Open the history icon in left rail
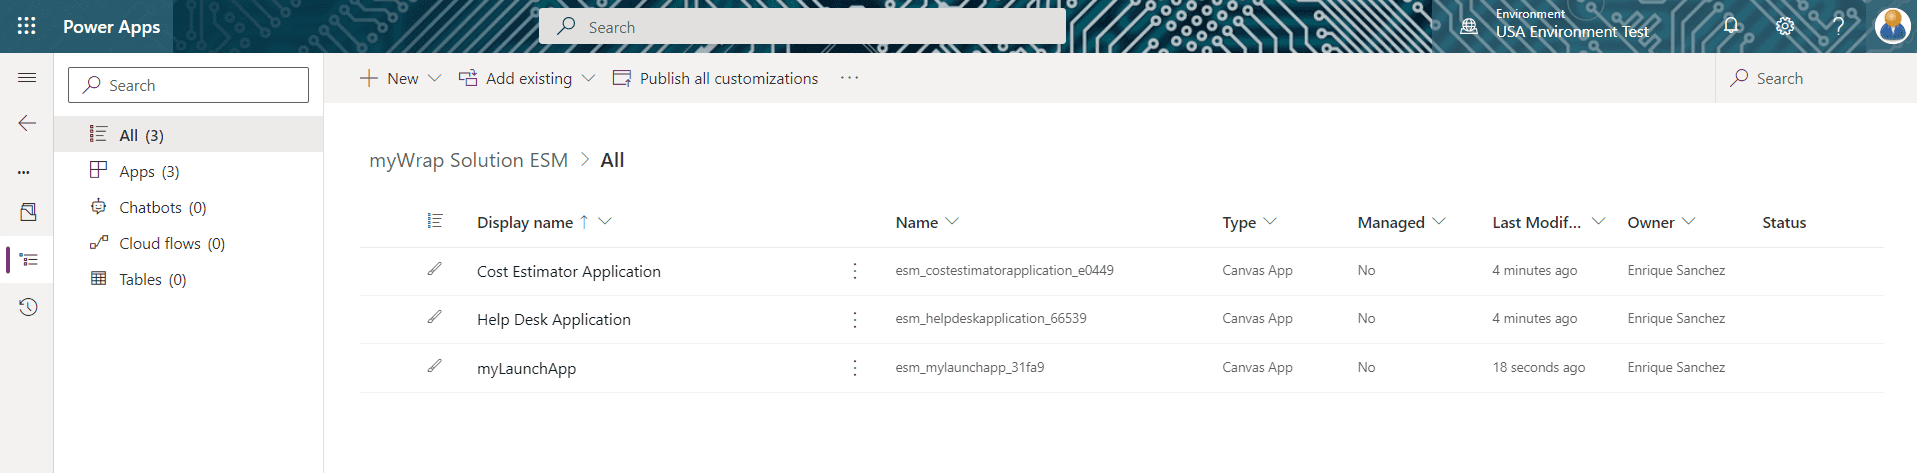Viewport: 1917px width, 473px height. pyautogui.click(x=28, y=307)
